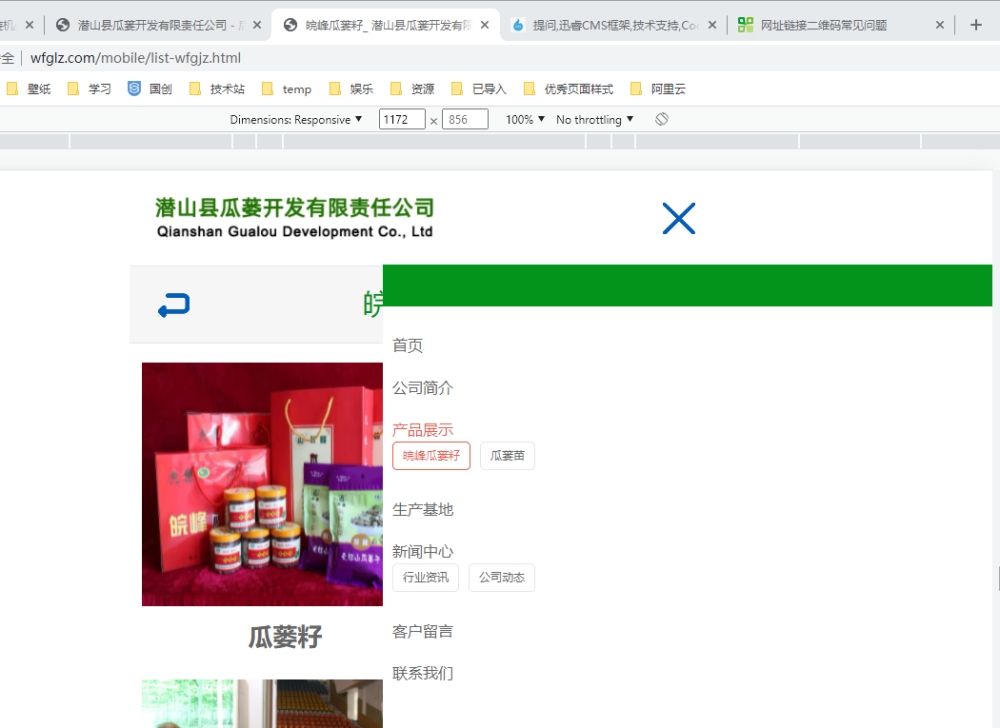The height and width of the screenshot is (728, 1000).
Task: Open a new browser tab
Action: (975, 25)
